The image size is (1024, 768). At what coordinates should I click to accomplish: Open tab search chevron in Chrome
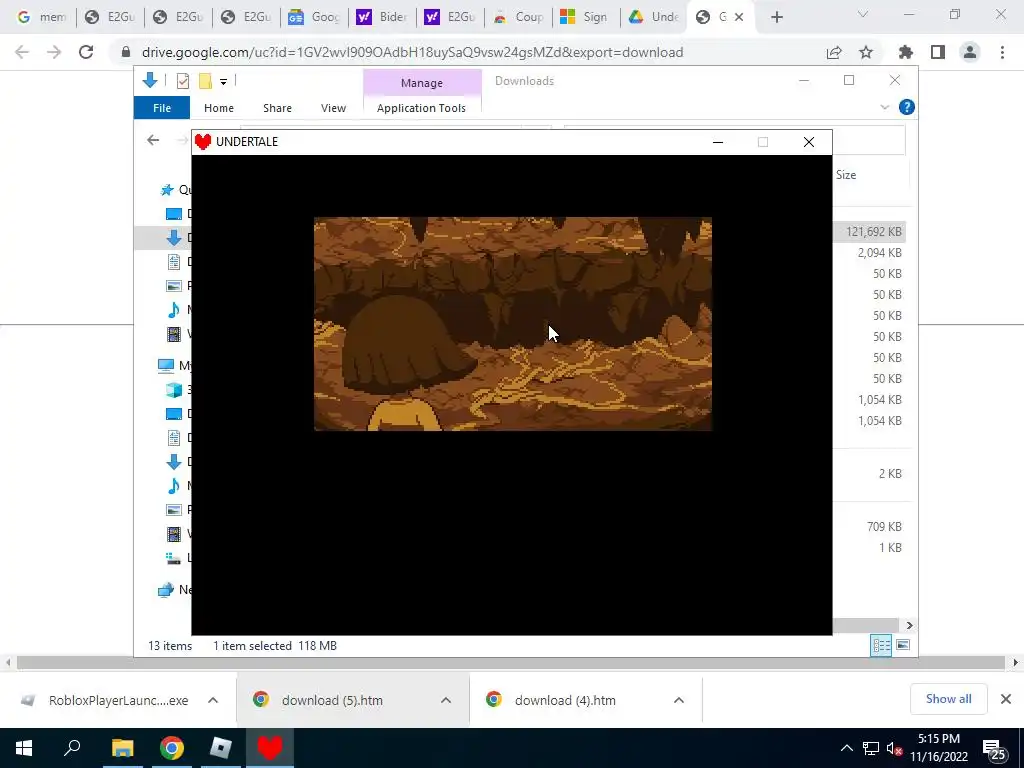pyautogui.click(x=863, y=14)
